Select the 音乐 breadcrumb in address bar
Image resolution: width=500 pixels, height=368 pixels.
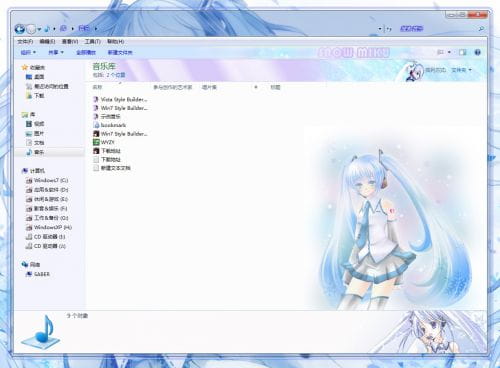point(84,29)
